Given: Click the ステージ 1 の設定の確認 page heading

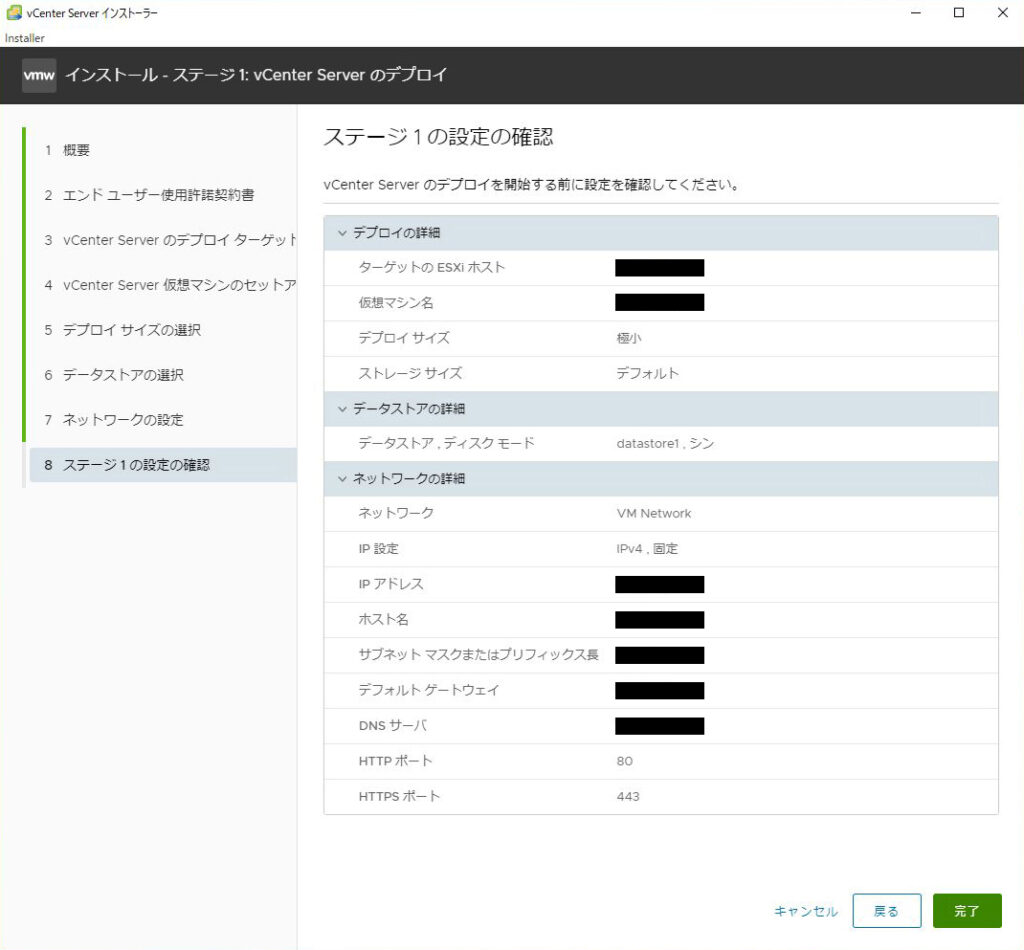Looking at the screenshot, I should click(439, 137).
